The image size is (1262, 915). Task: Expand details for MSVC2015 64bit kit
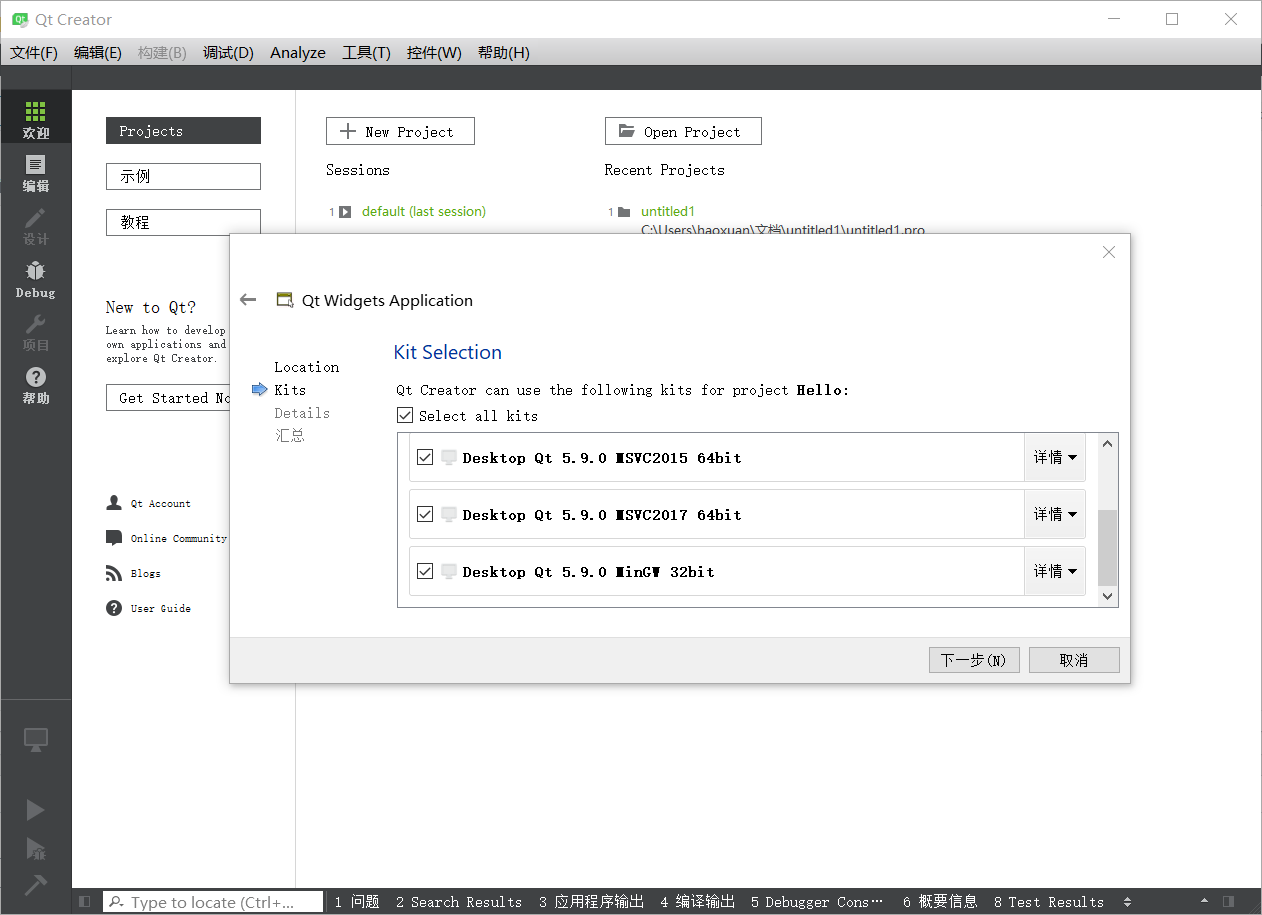pos(1055,457)
